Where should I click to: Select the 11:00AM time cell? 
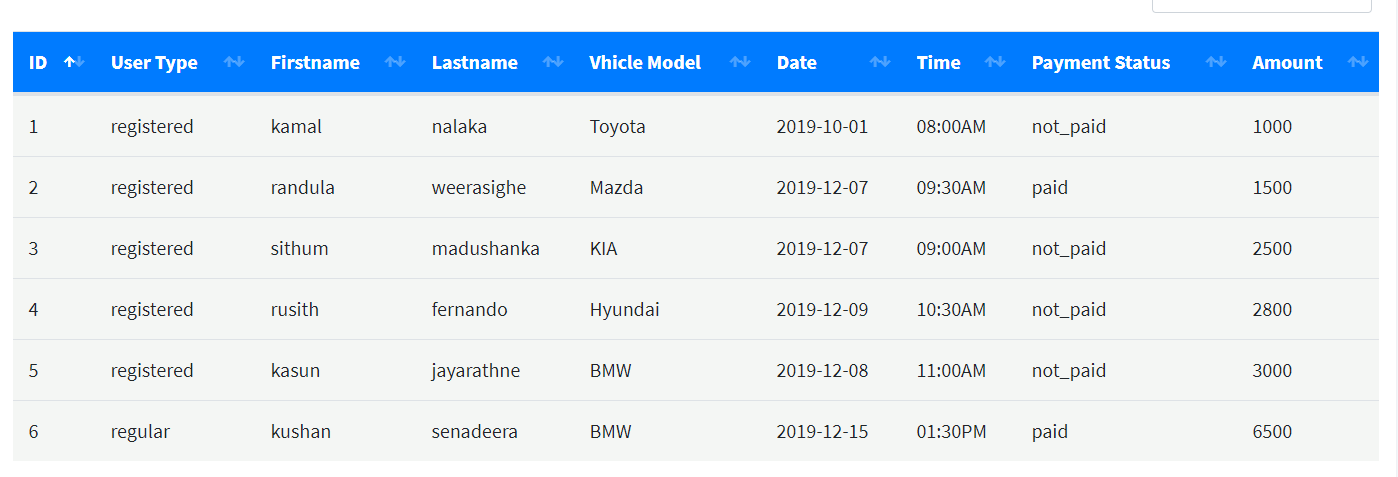[x=951, y=371]
